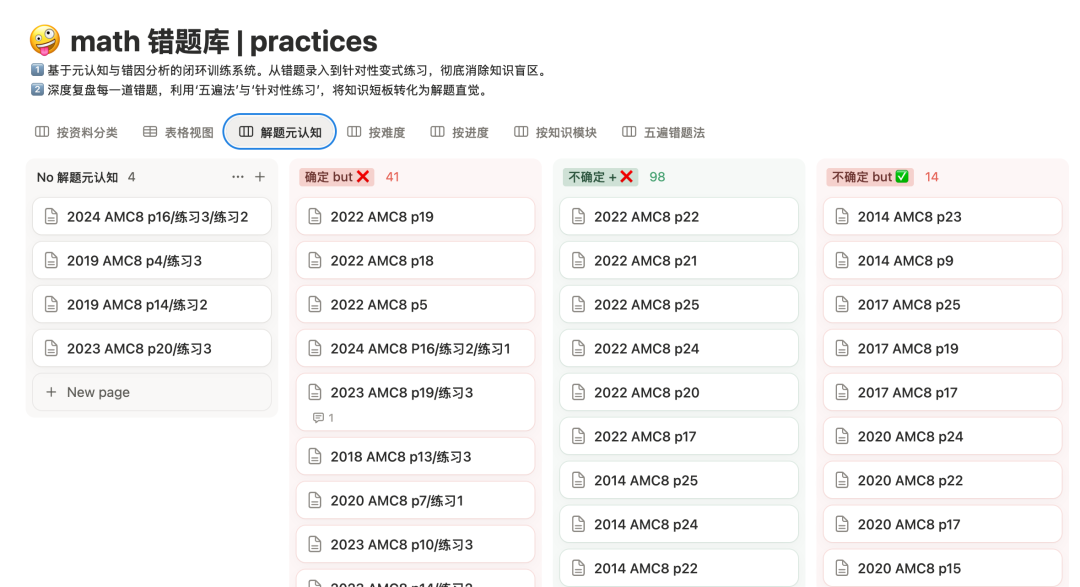Image resolution: width=1080 pixels, height=587 pixels.
Task: Click the 不确定 + ❌ column label
Action: (600, 177)
